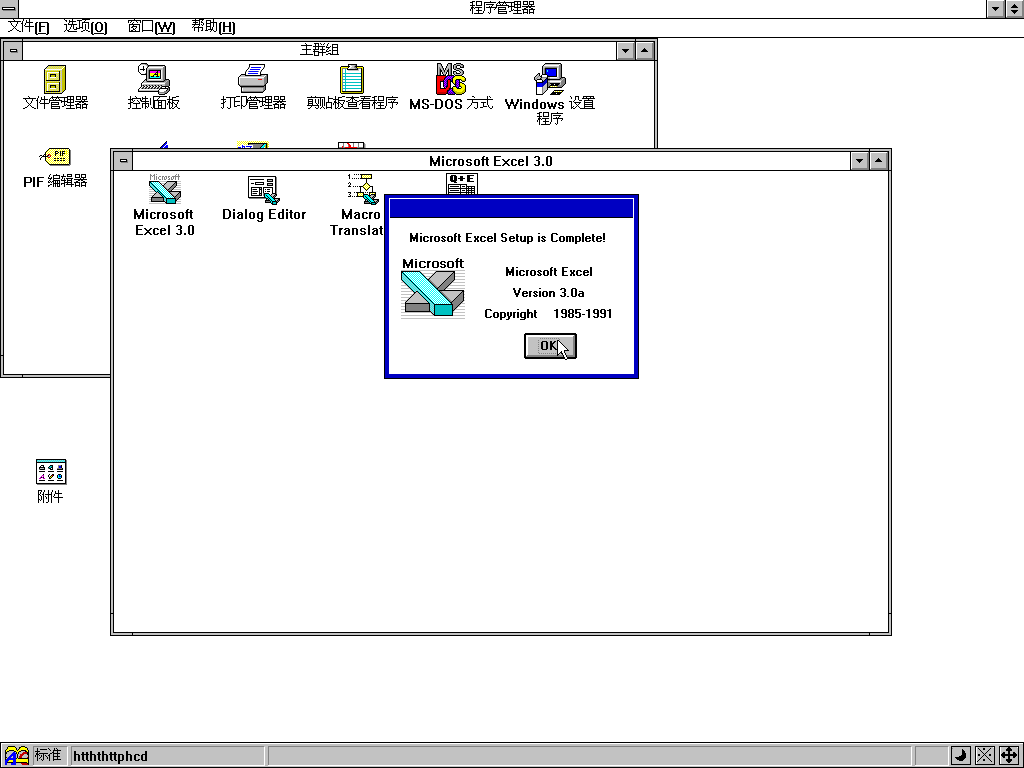This screenshot has width=1024, height=768.
Task: Open the 文件管理器 (File Manager) icon
Action: [x=55, y=79]
